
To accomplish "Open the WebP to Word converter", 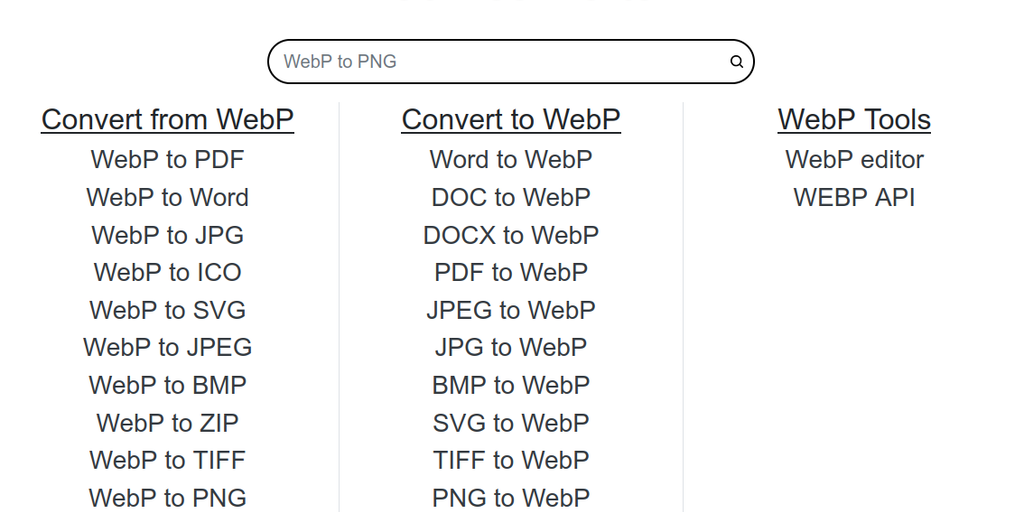I will pos(167,198).
